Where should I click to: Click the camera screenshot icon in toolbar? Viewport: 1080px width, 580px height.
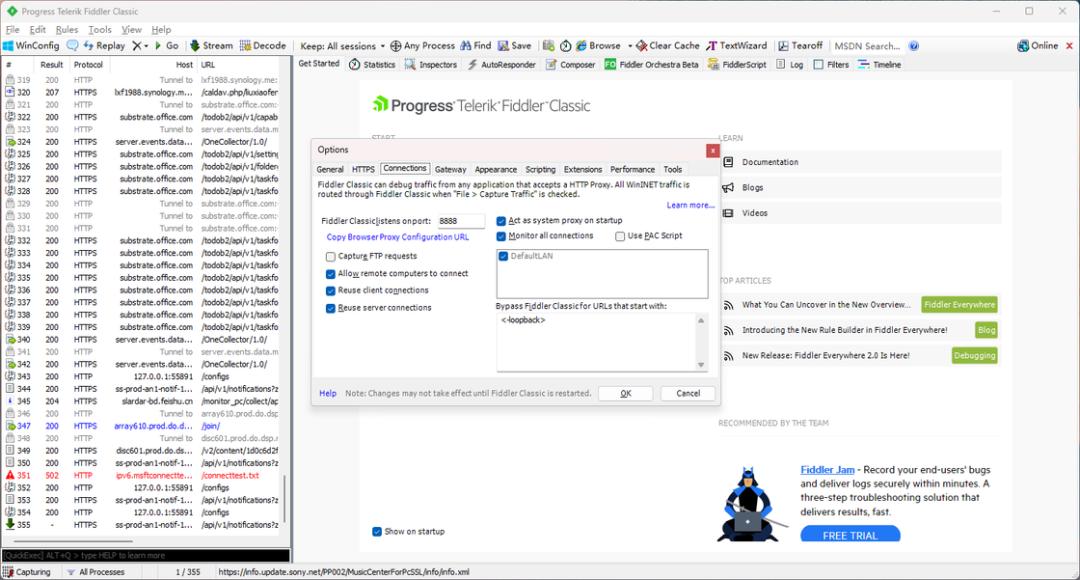548,45
